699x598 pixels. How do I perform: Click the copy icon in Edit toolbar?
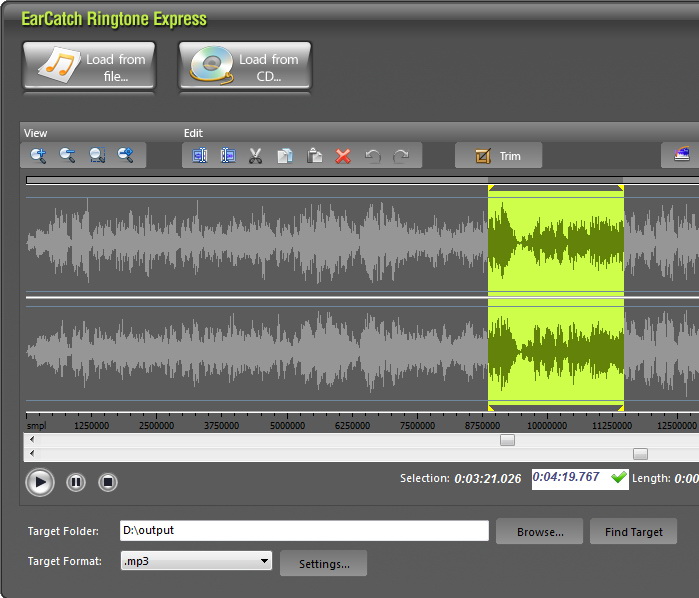285,156
